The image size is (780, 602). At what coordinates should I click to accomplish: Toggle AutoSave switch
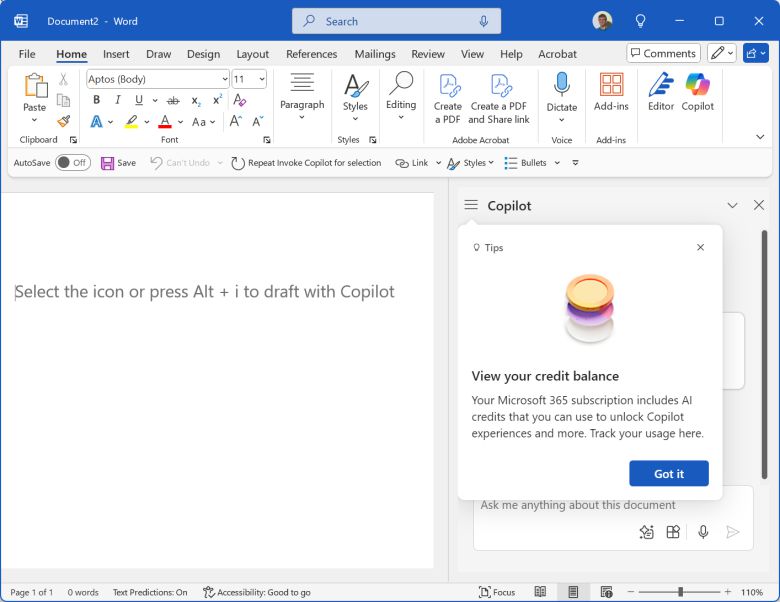point(72,163)
